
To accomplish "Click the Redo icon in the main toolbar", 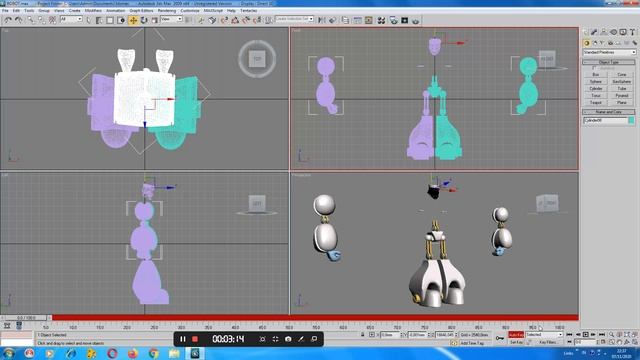I will tap(18, 20).
